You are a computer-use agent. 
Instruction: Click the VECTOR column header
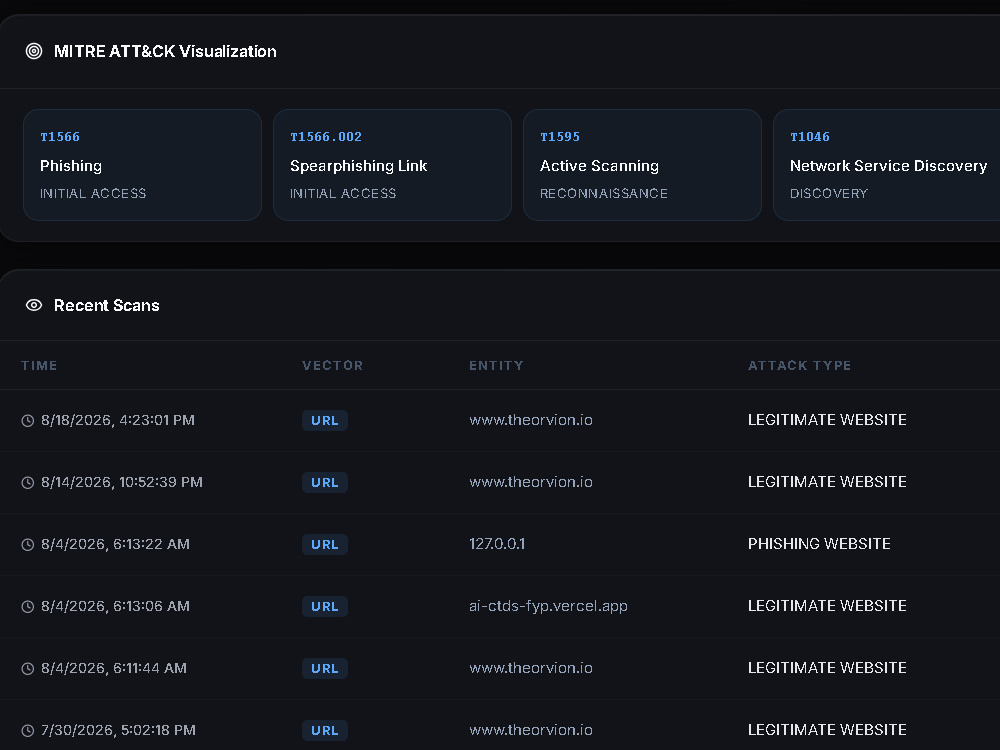point(332,365)
